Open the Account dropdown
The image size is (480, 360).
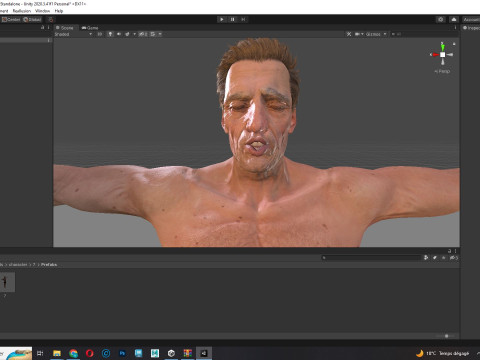click(471, 19)
